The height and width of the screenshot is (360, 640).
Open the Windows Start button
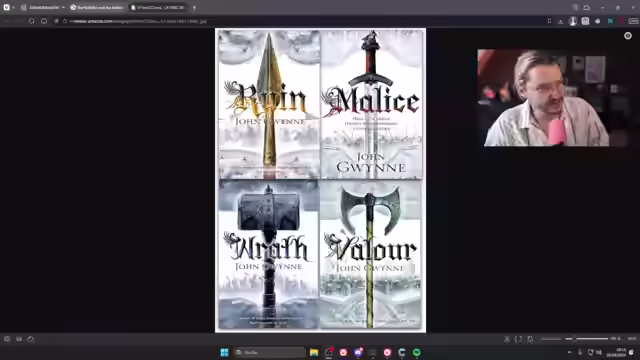[x=224, y=352]
